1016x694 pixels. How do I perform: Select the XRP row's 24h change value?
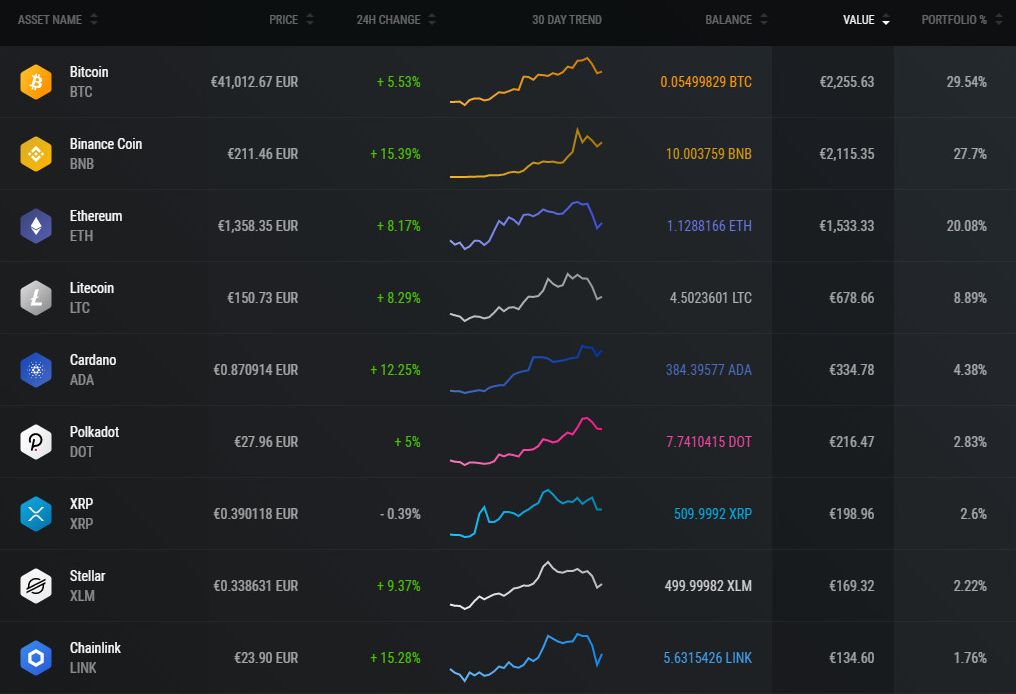point(400,514)
